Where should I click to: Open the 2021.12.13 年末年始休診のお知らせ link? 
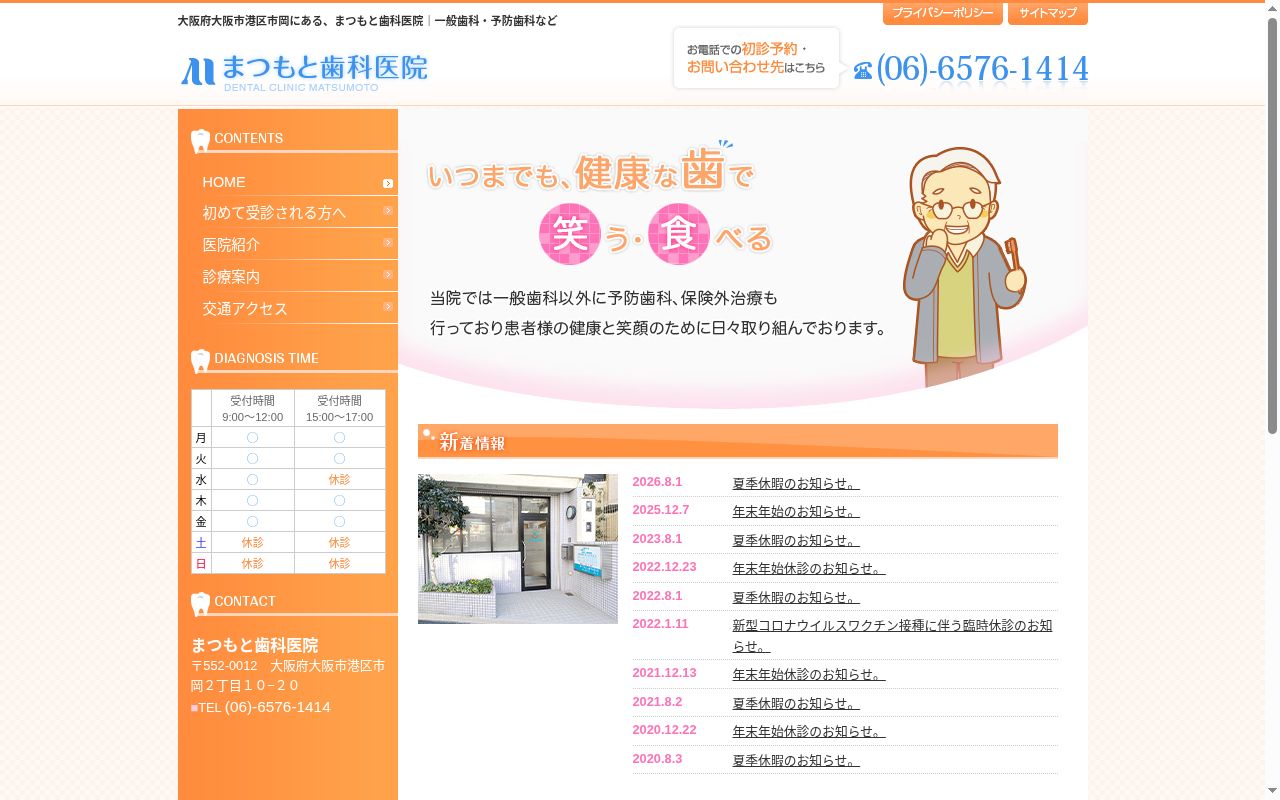(x=809, y=675)
